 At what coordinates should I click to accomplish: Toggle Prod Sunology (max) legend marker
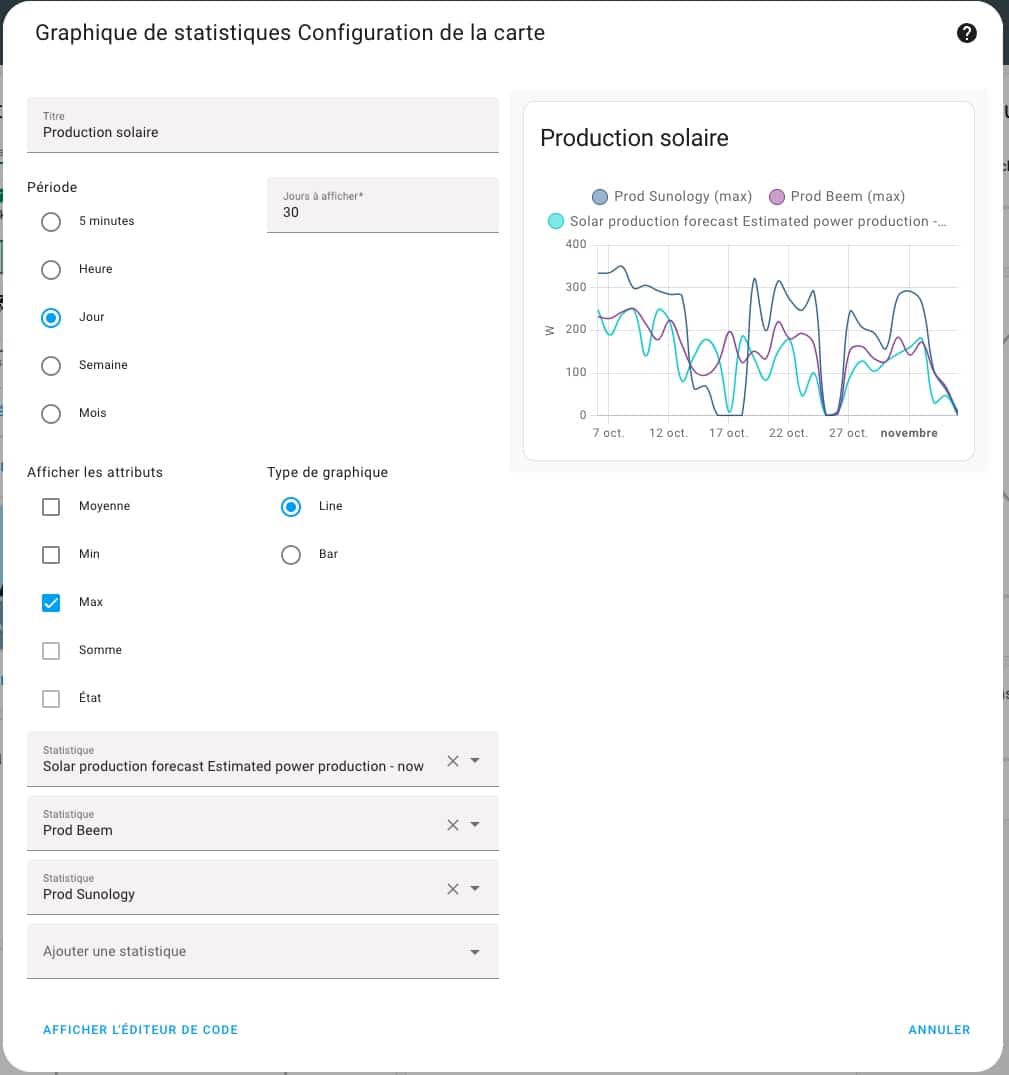[x=600, y=197]
